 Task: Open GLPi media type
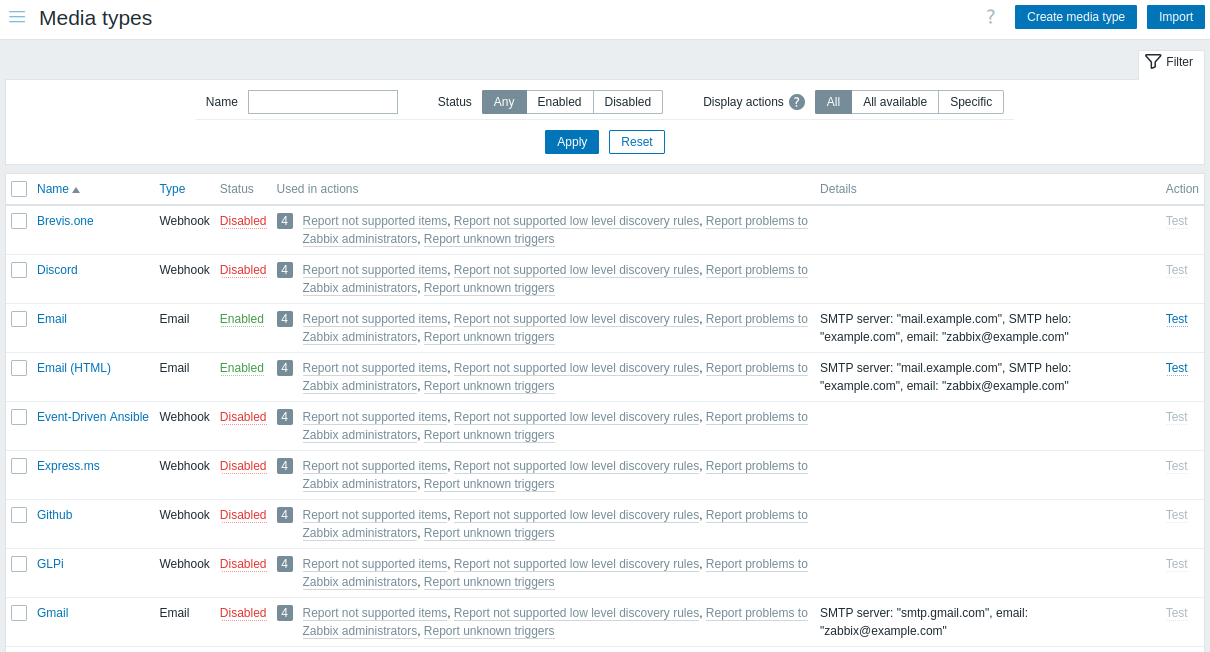click(x=50, y=564)
